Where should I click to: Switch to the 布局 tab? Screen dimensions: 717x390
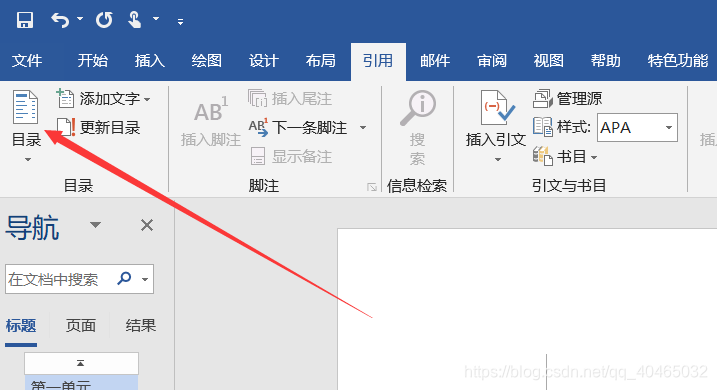pyautogui.click(x=321, y=60)
